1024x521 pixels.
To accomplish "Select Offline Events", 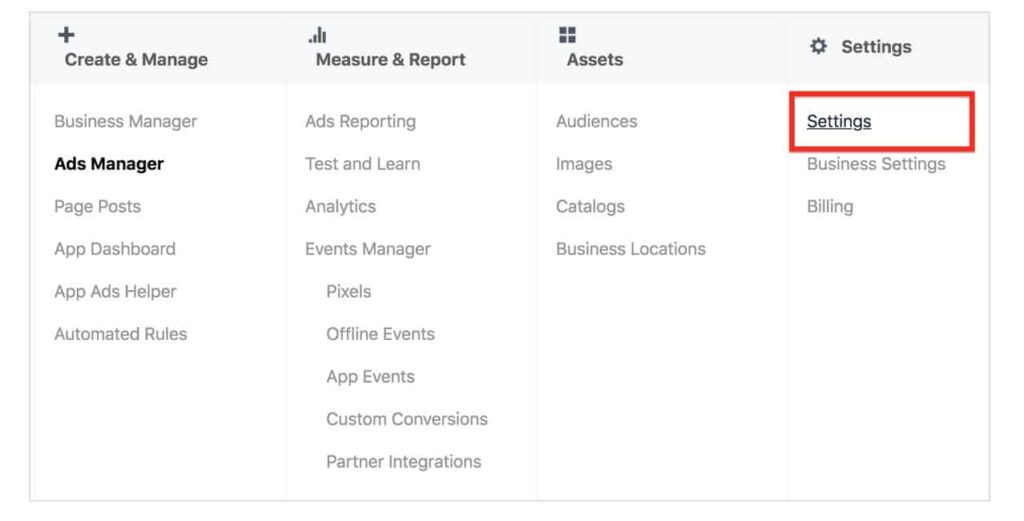I will (x=381, y=334).
